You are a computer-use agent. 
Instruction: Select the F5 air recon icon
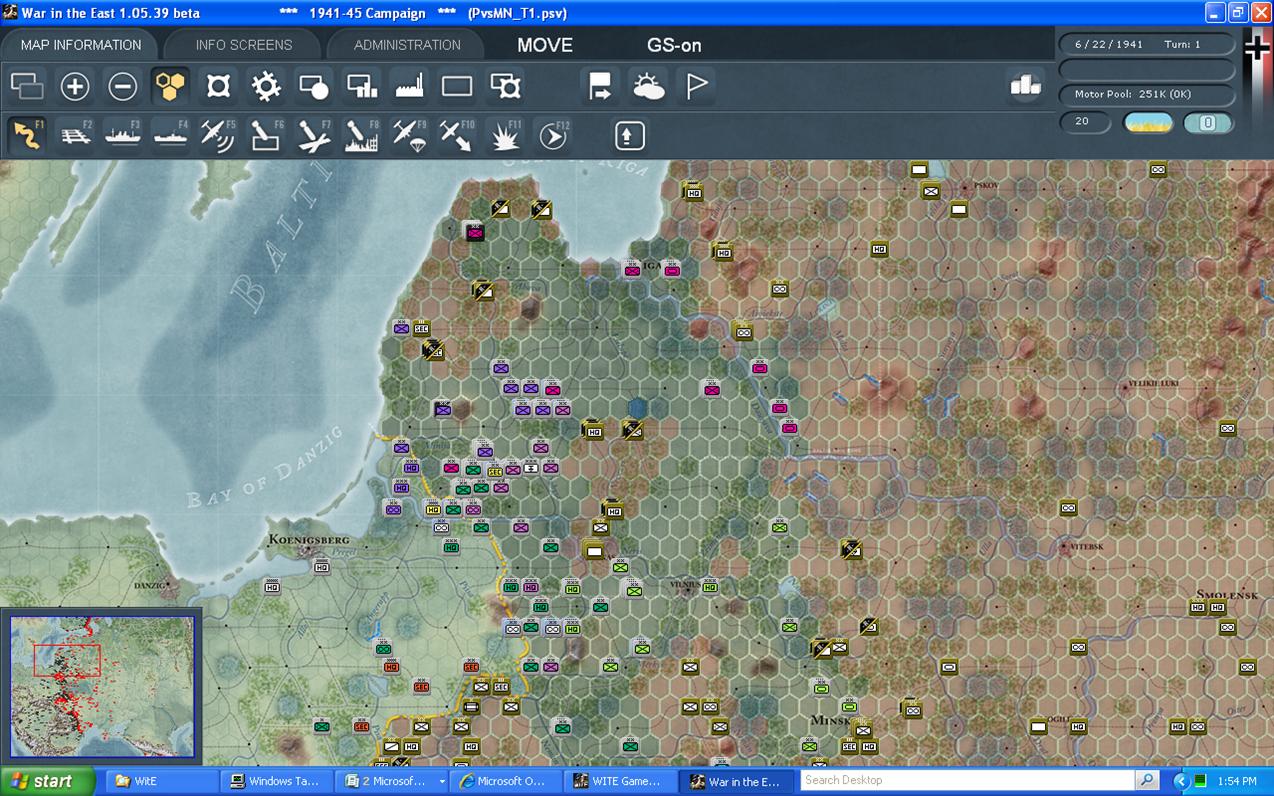click(x=218, y=134)
